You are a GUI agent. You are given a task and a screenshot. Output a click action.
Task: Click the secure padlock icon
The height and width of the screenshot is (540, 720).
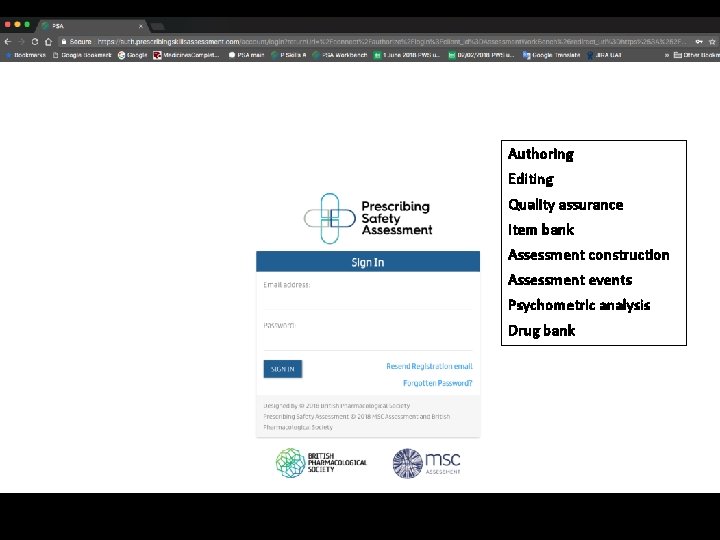[x=64, y=41]
